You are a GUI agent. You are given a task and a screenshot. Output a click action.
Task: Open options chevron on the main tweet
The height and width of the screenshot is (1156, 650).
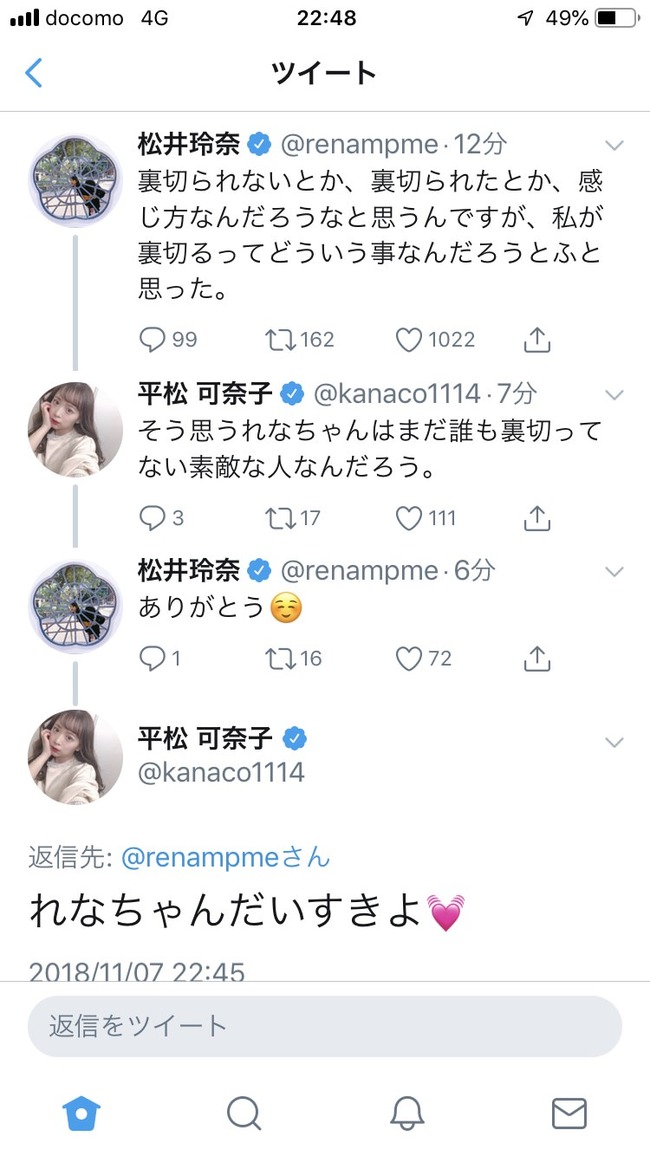tap(614, 742)
